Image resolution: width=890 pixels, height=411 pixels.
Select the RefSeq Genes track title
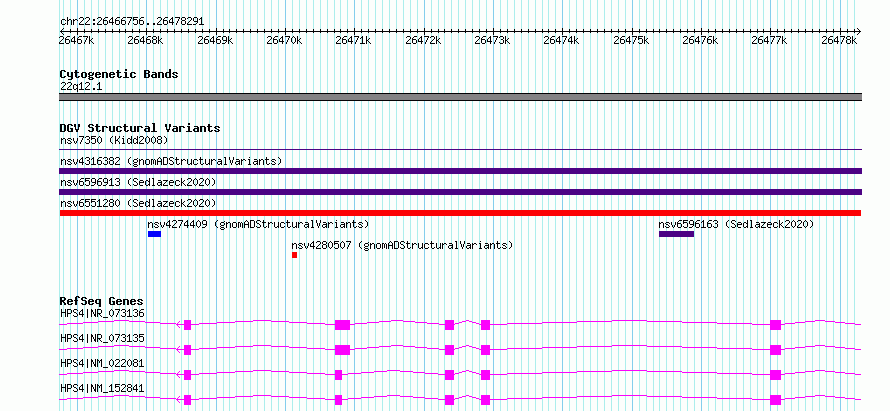(x=102, y=301)
